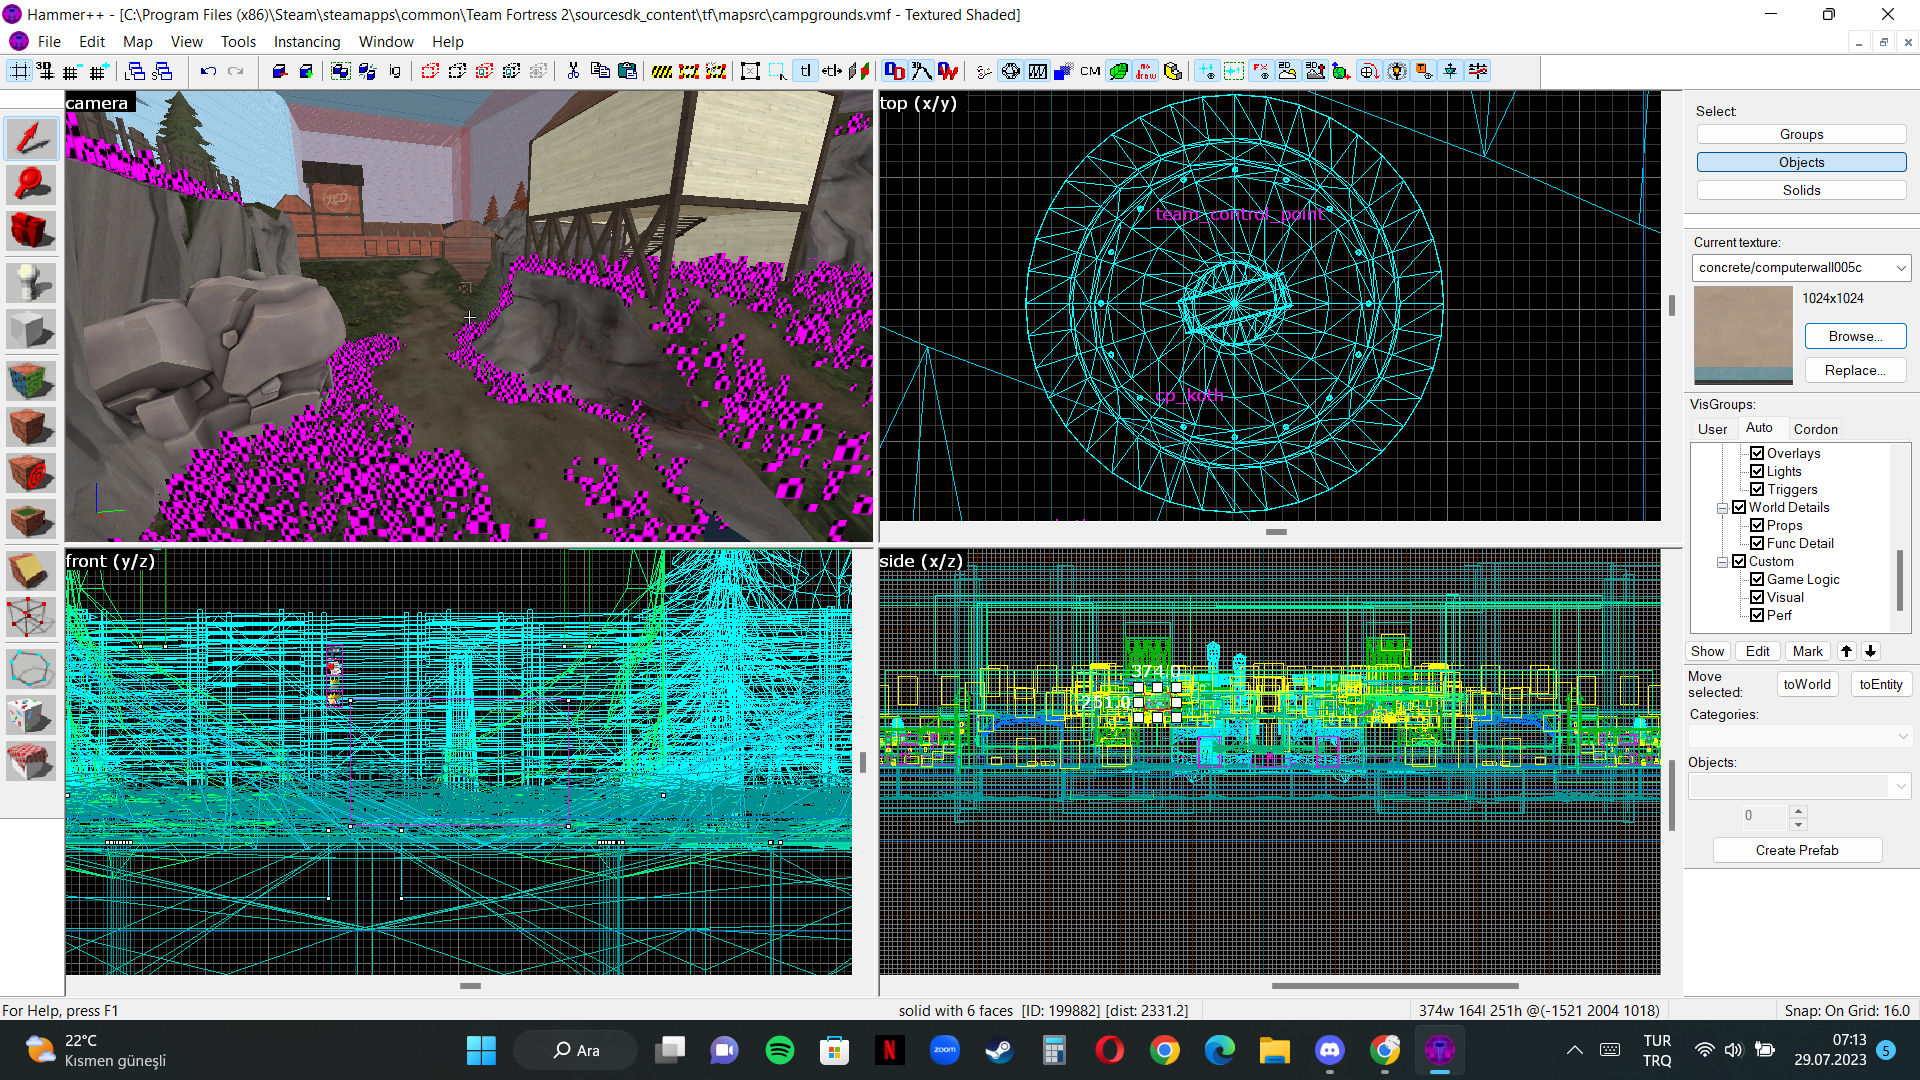1920x1080 pixels.
Task: Click the current texture preview thumbnail
Action: tap(1743, 335)
